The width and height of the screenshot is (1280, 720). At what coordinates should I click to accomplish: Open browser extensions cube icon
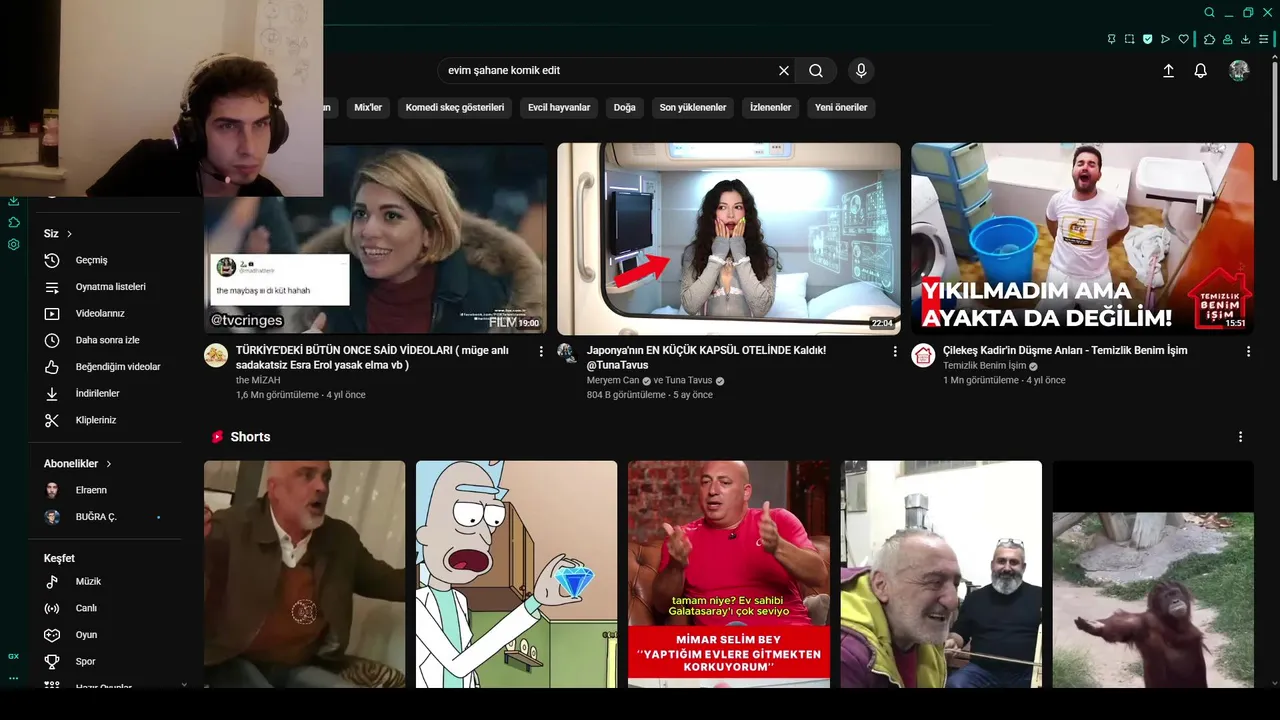[1209, 39]
